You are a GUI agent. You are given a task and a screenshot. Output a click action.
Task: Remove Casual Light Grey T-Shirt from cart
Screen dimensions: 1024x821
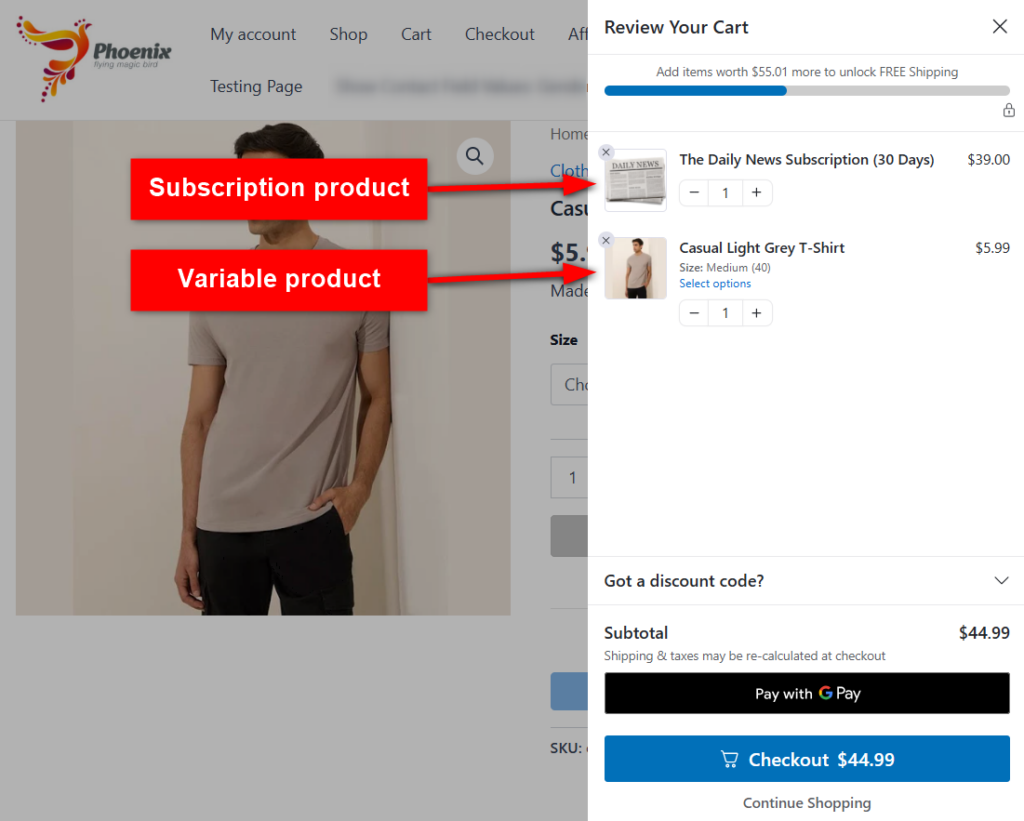click(606, 240)
